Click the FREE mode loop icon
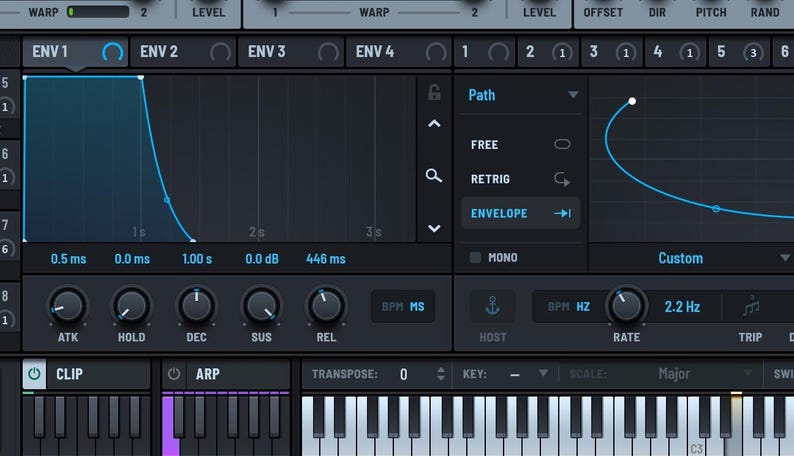The height and width of the screenshot is (456, 794). click(x=562, y=144)
